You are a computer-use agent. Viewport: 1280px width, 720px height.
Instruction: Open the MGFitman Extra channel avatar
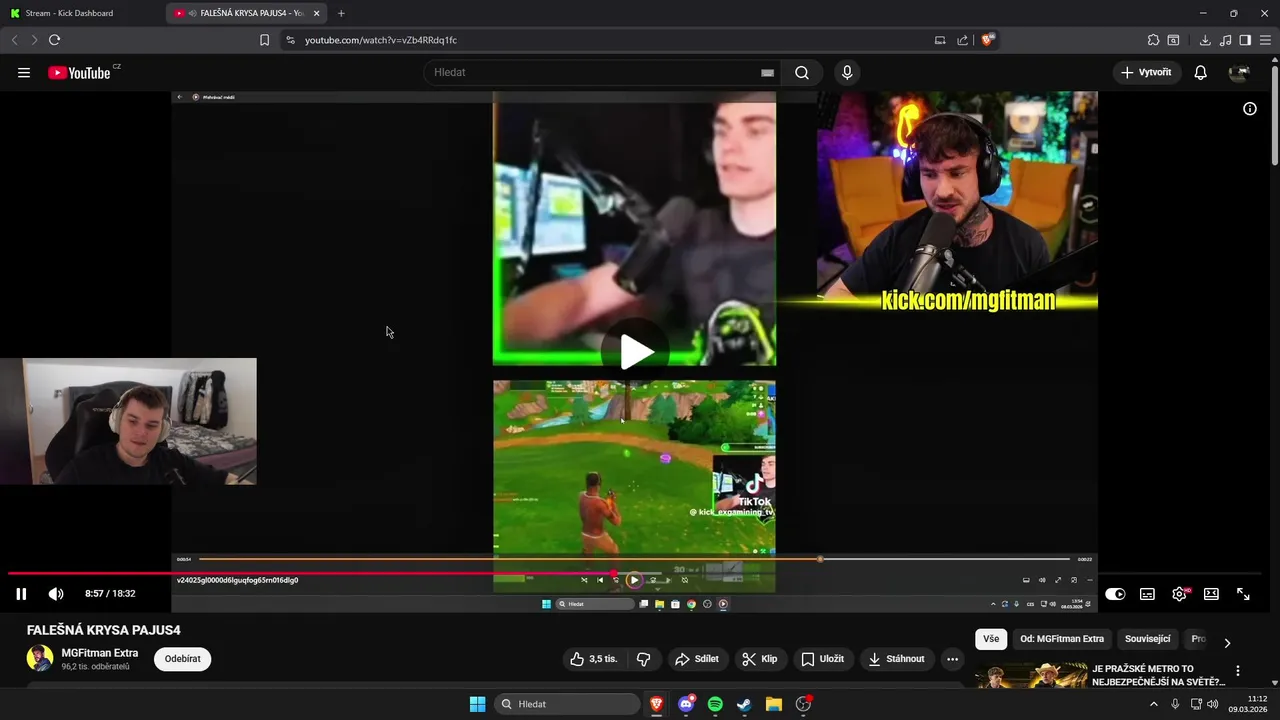coord(40,658)
